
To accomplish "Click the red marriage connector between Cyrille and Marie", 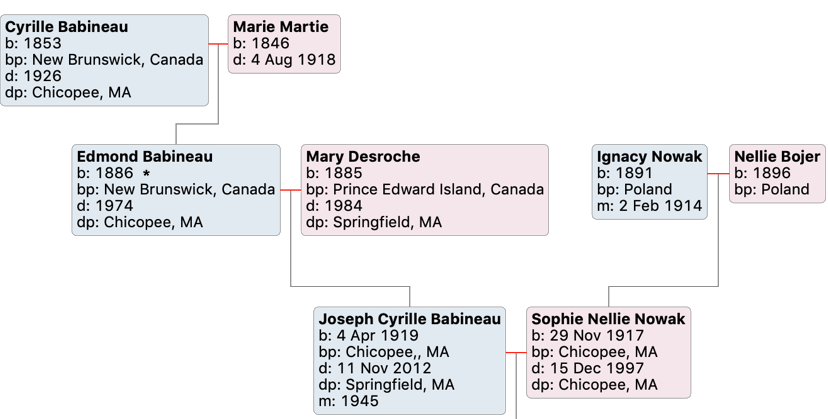I will click(x=219, y=44).
